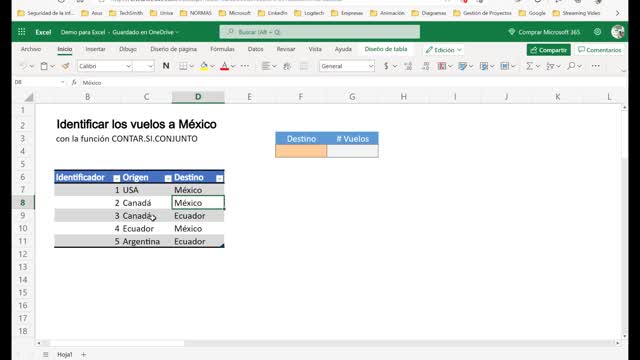This screenshot has height=360, width=640.
Task: Click the AutoSum sigma icon
Action: [x=529, y=66]
